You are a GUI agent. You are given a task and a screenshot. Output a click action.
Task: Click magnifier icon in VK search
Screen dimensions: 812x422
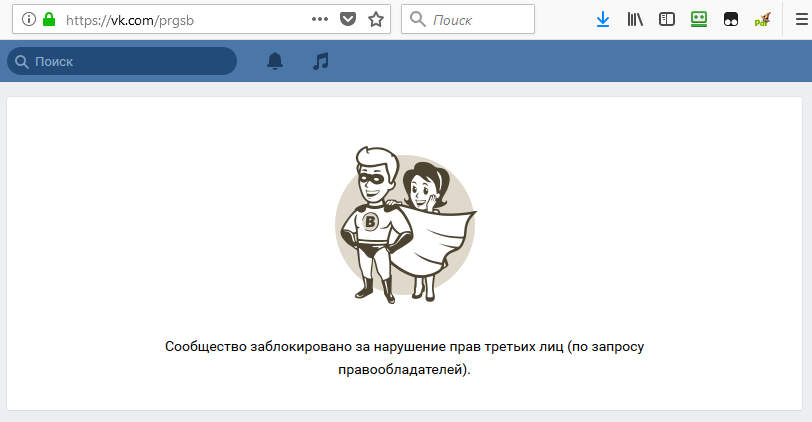coord(22,62)
